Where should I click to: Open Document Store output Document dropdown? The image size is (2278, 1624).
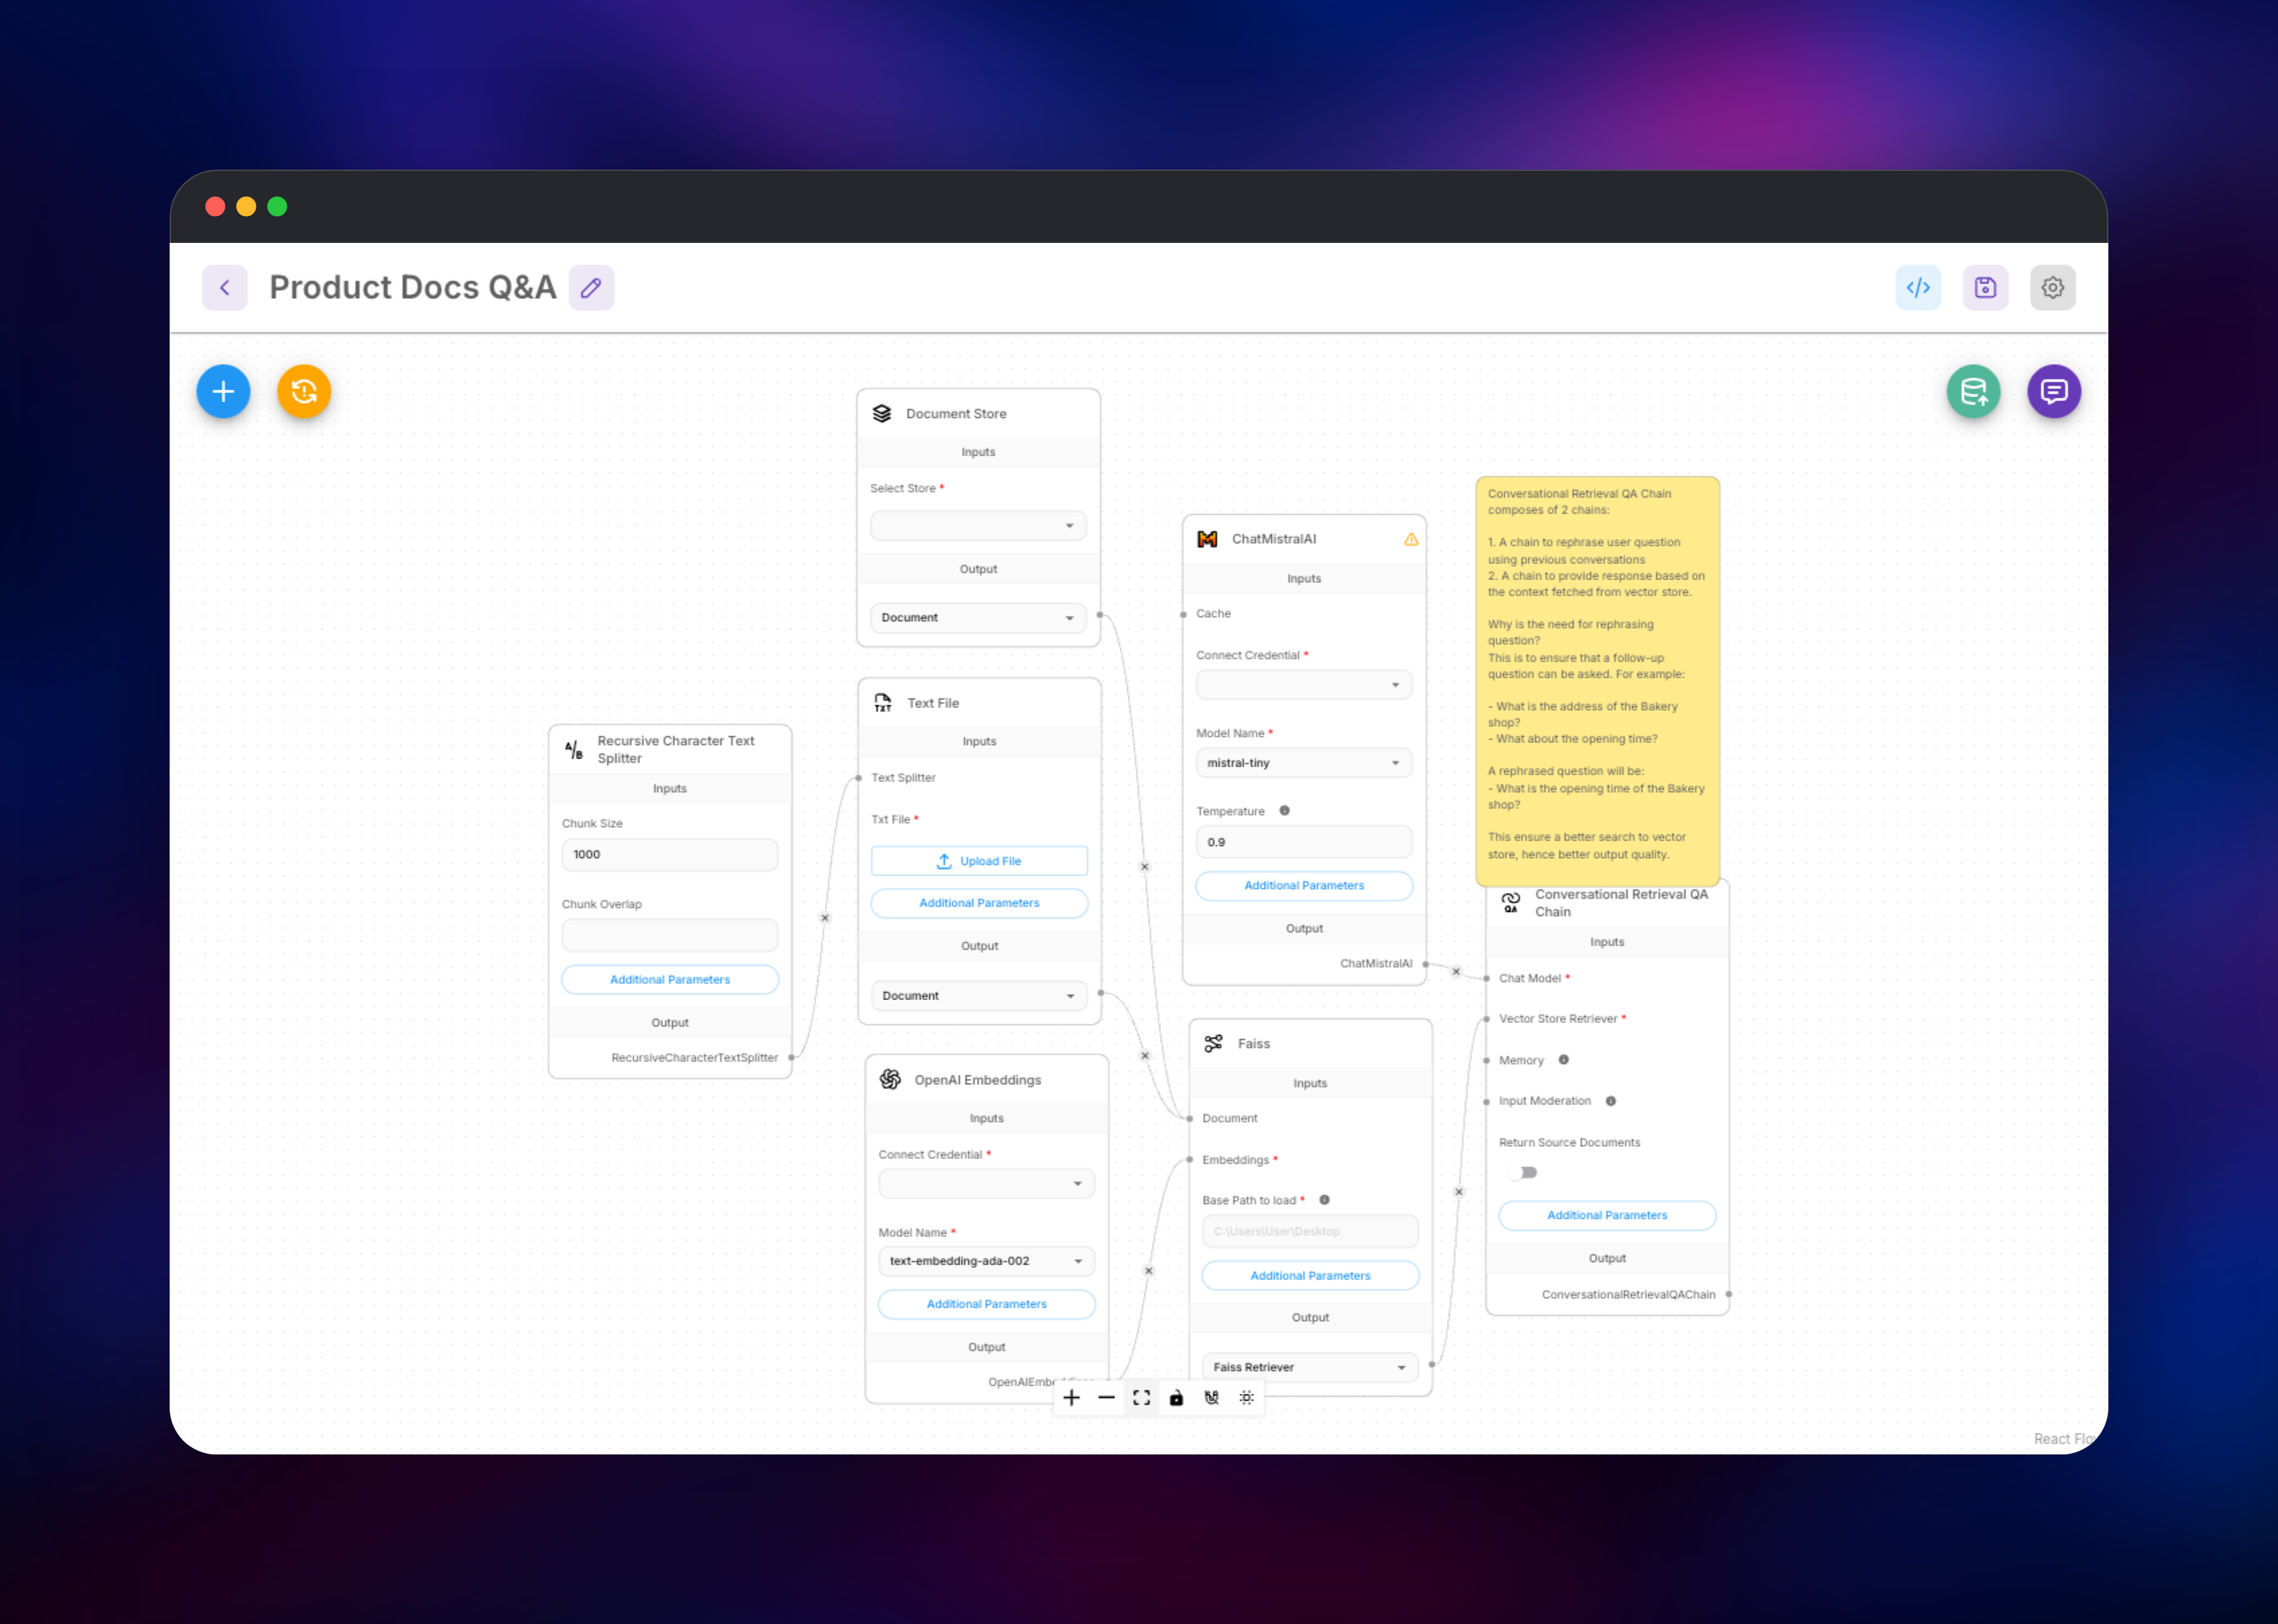coord(978,618)
